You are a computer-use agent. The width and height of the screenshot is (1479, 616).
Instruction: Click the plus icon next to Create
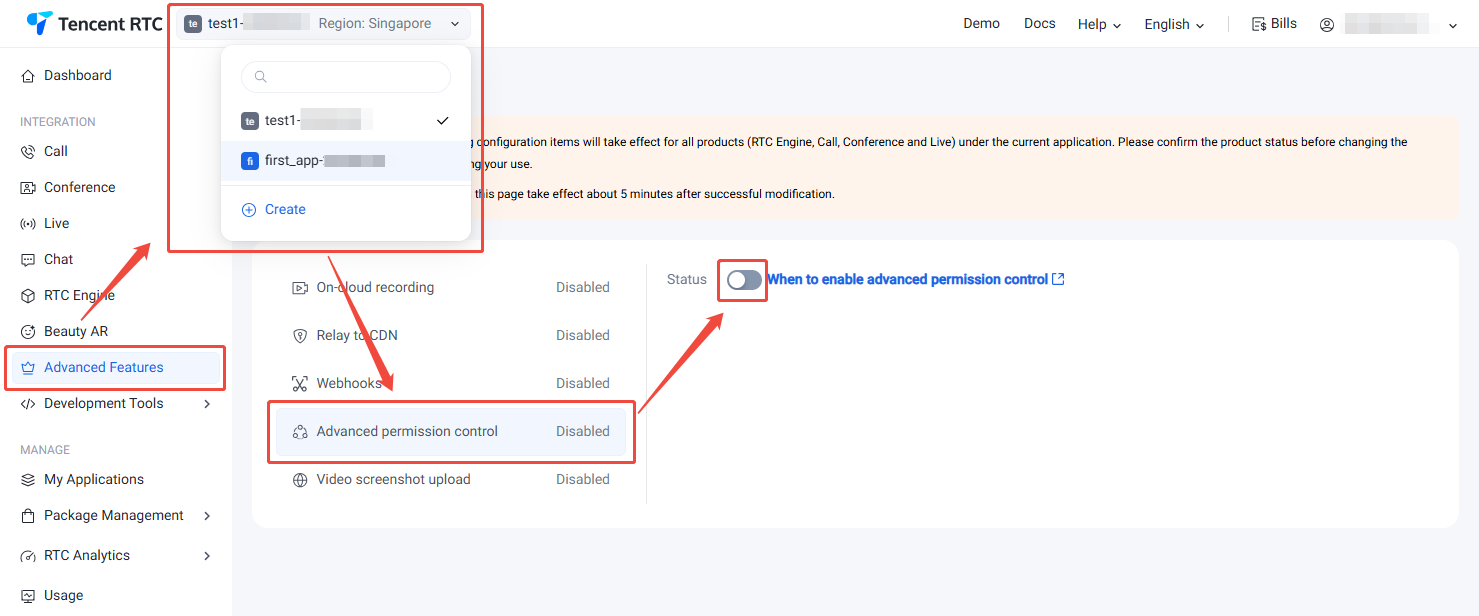click(249, 210)
